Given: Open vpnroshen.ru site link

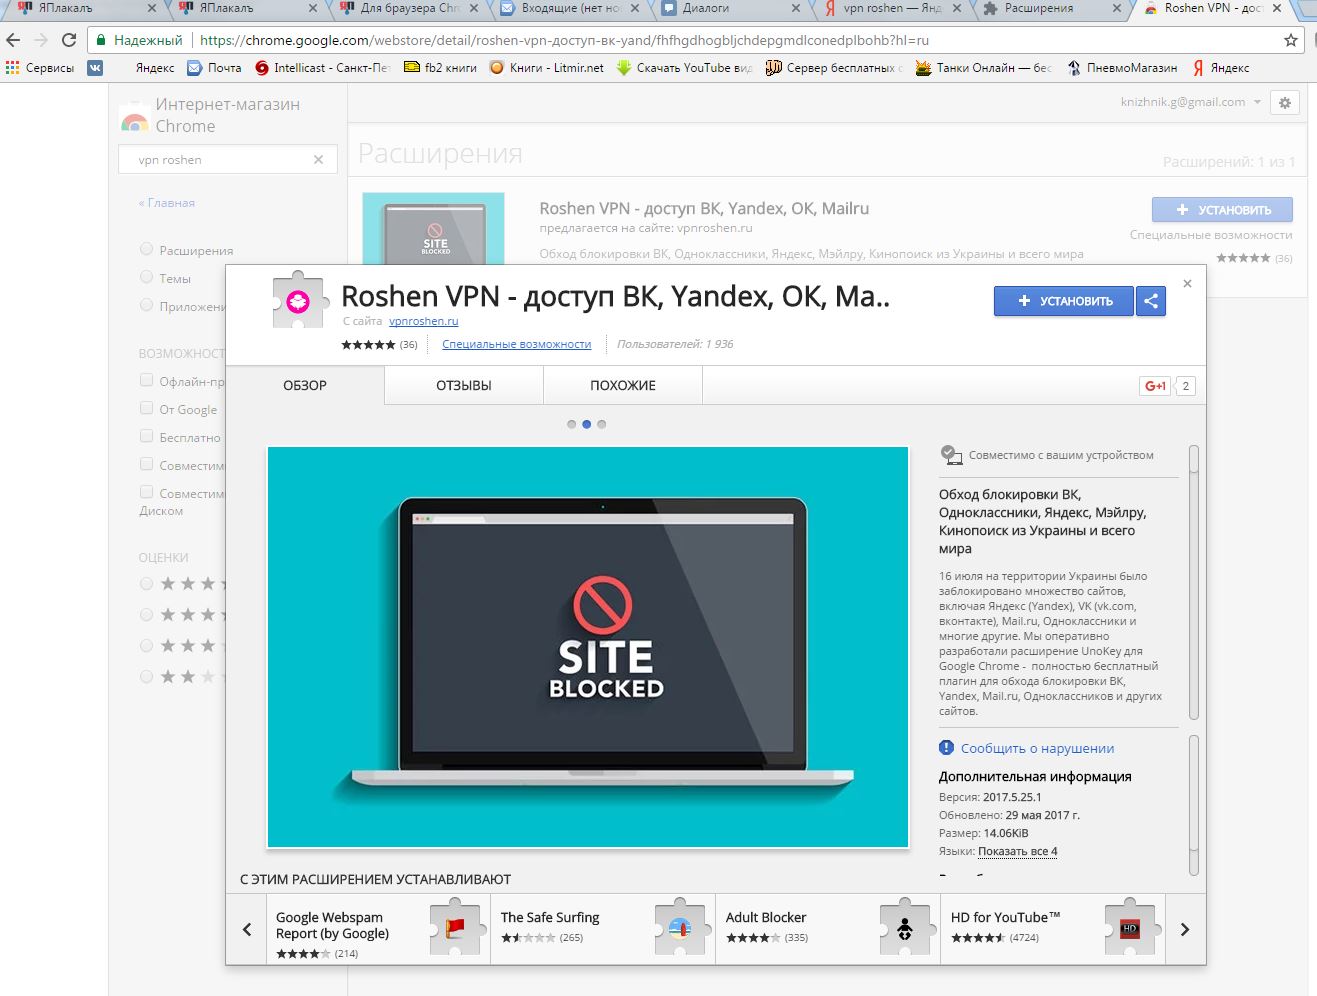Looking at the screenshot, I should click(423, 321).
